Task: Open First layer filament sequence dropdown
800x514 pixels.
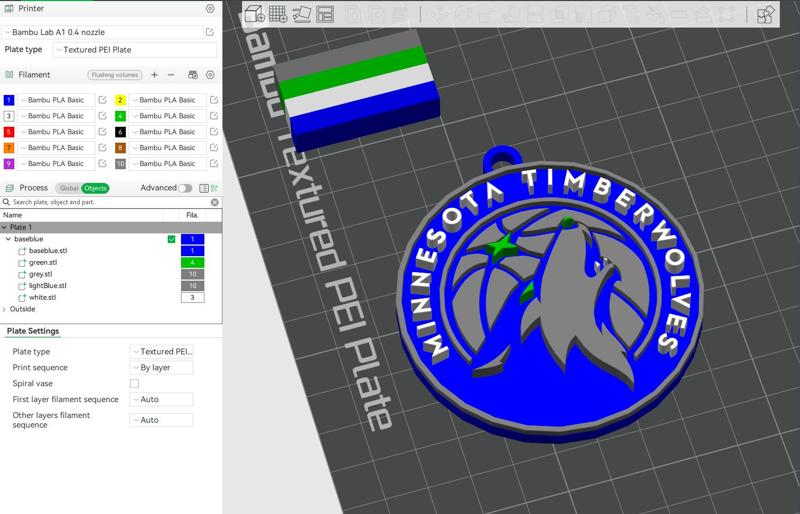Action: pyautogui.click(x=161, y=399)
